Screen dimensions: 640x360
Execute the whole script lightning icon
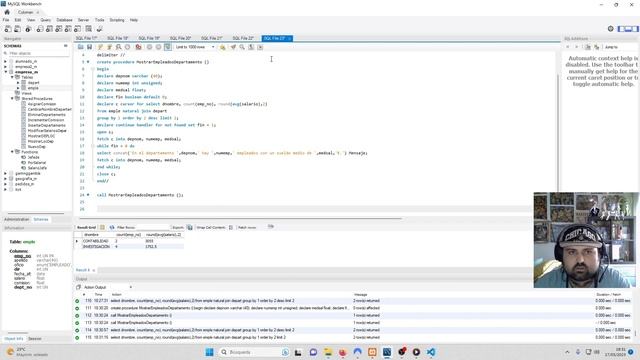[100, 47]
